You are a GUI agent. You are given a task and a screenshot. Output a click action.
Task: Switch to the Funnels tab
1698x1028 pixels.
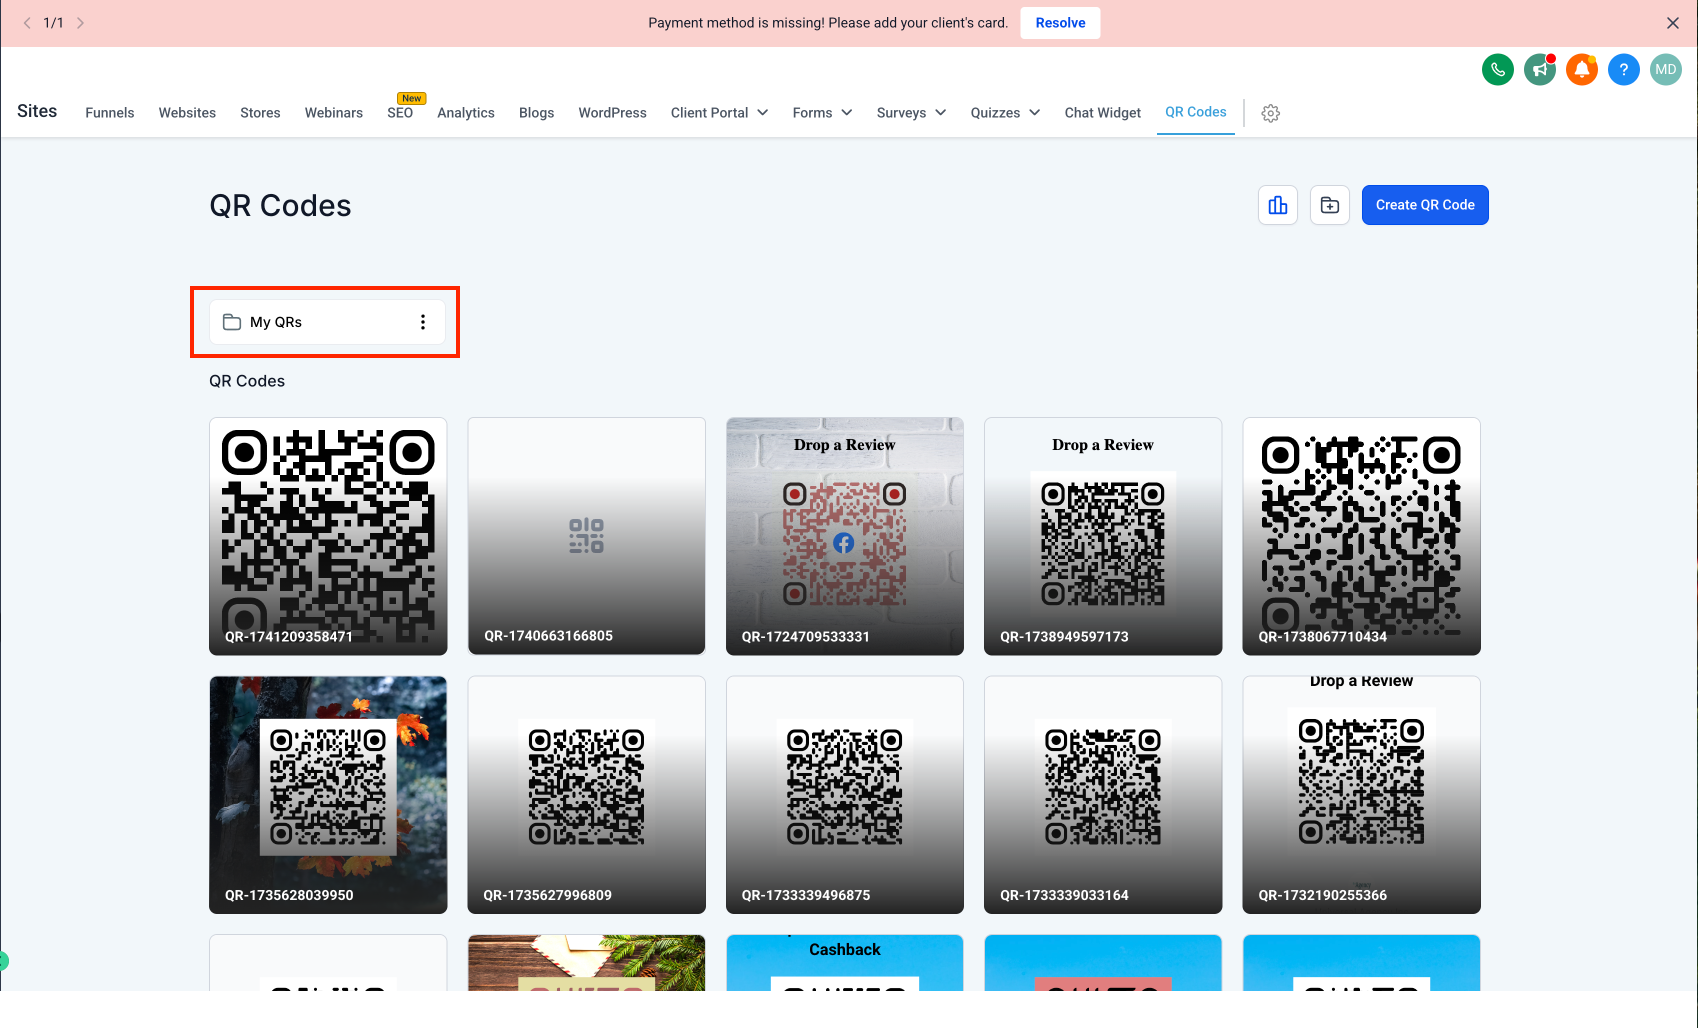pos(110,113)
